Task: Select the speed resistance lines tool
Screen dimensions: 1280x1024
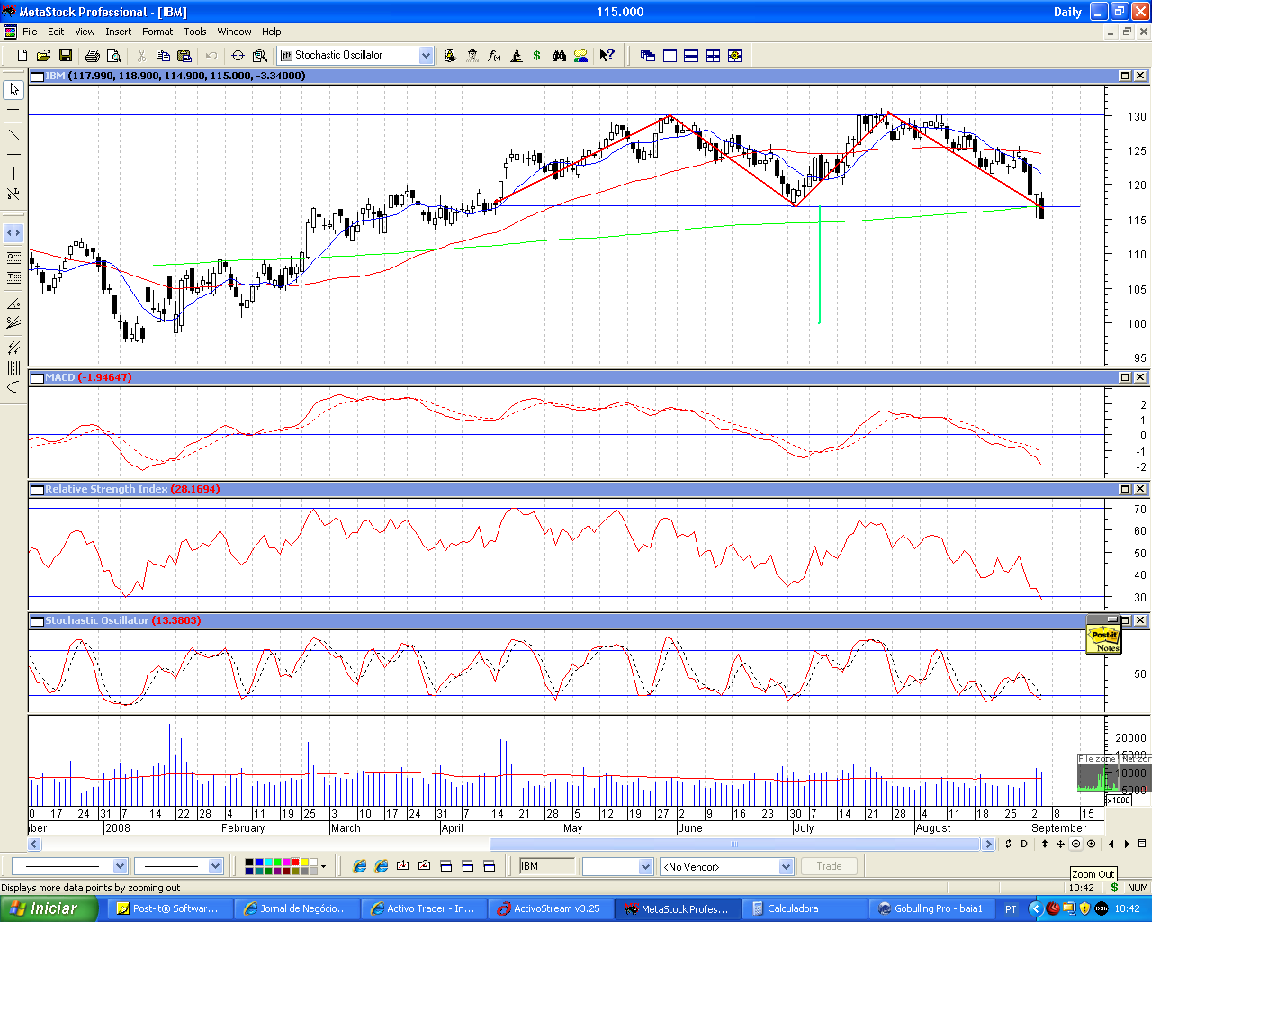Action: pyautogui.click(x=14, y=323)
